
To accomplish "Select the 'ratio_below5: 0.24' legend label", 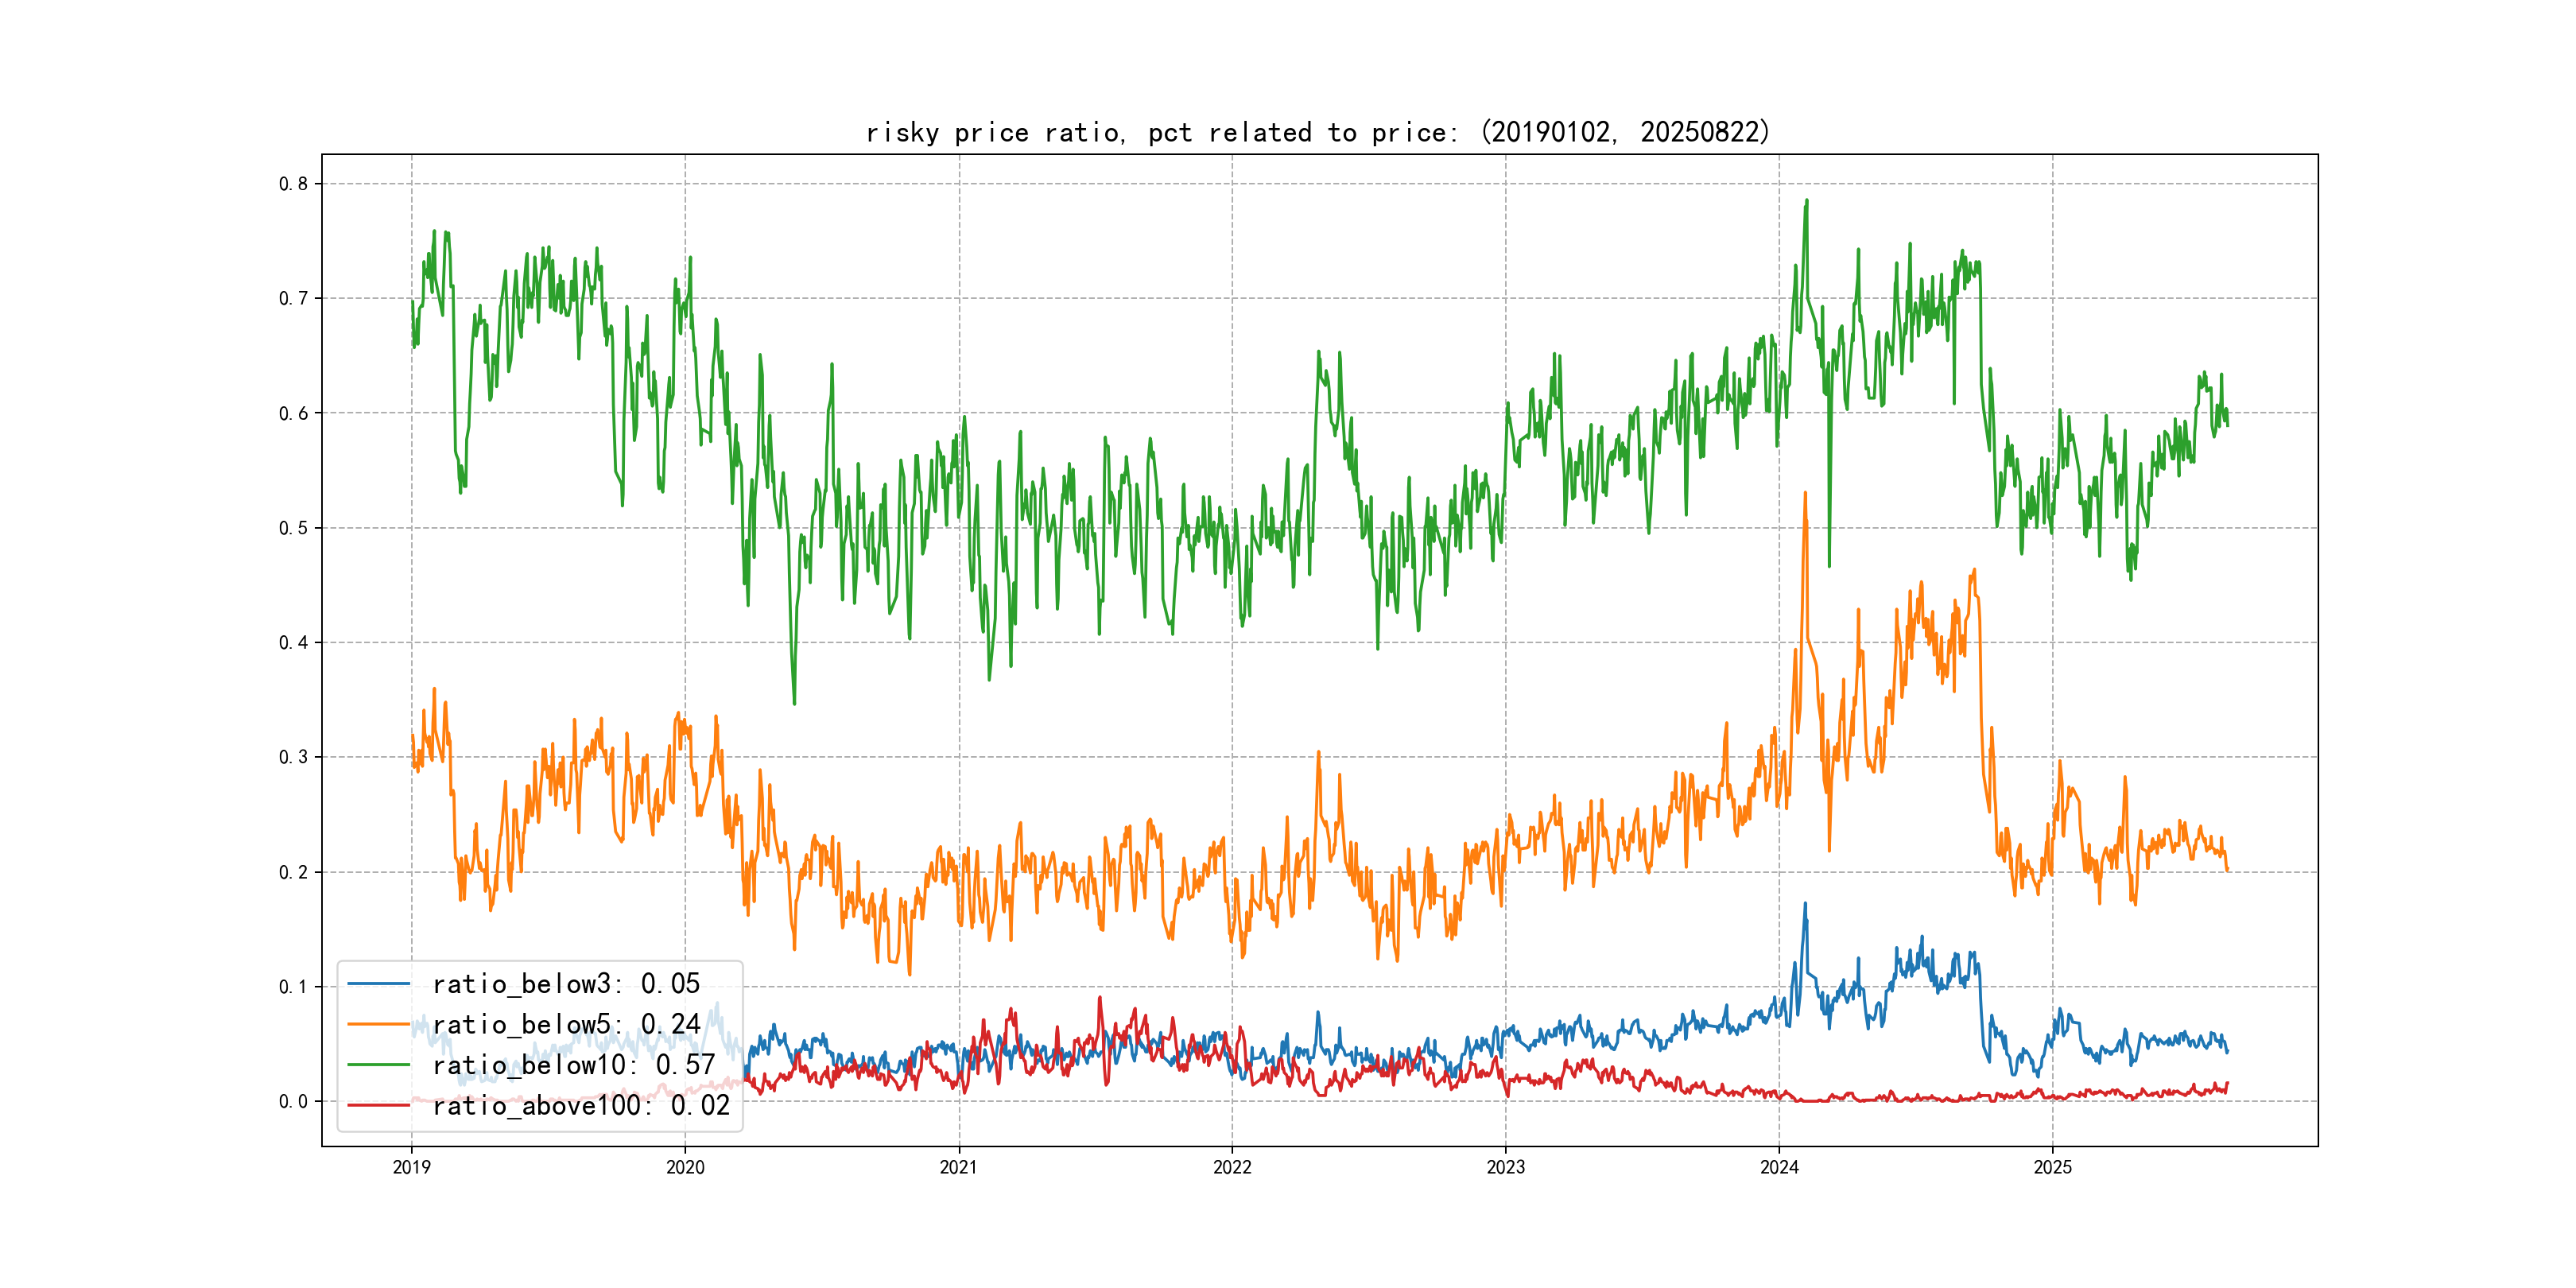I will 566,1024.
